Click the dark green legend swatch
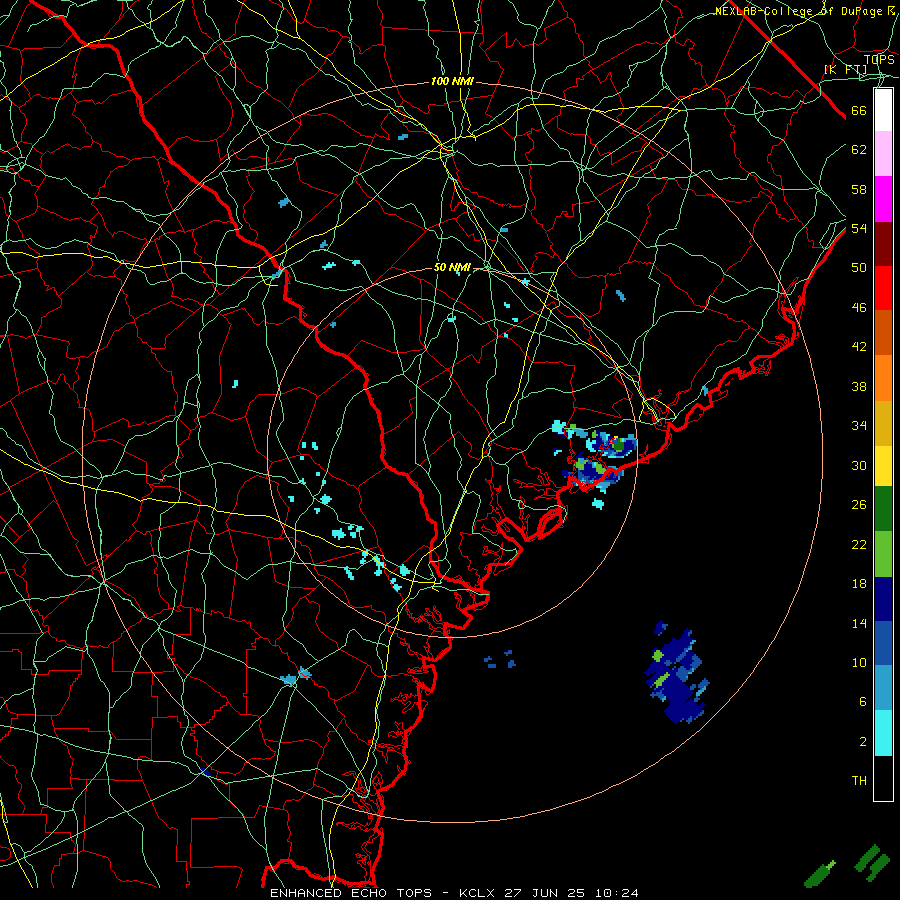Viewport: 900px width, 900px height. point(883,509)
